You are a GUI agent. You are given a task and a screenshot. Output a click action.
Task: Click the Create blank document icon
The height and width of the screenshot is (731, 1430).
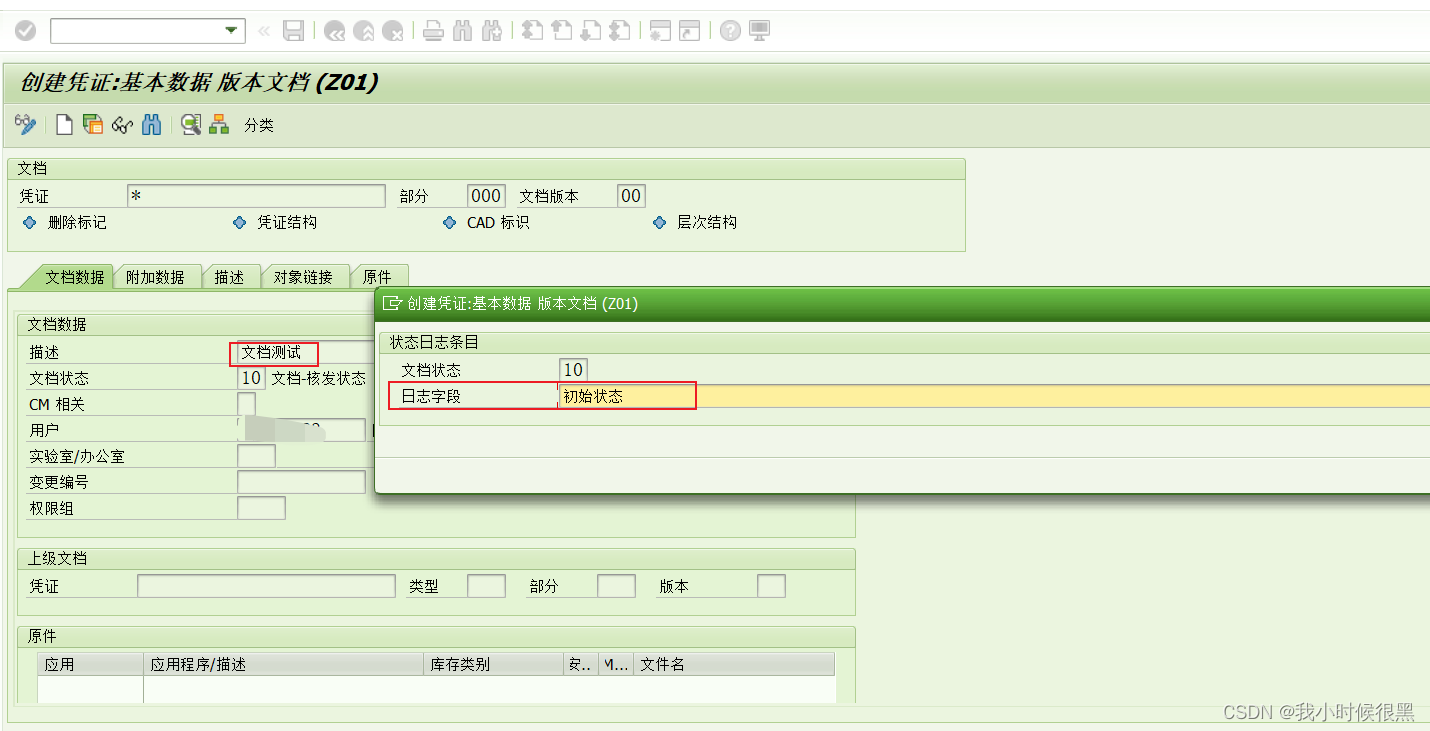(x=64, y=124)
